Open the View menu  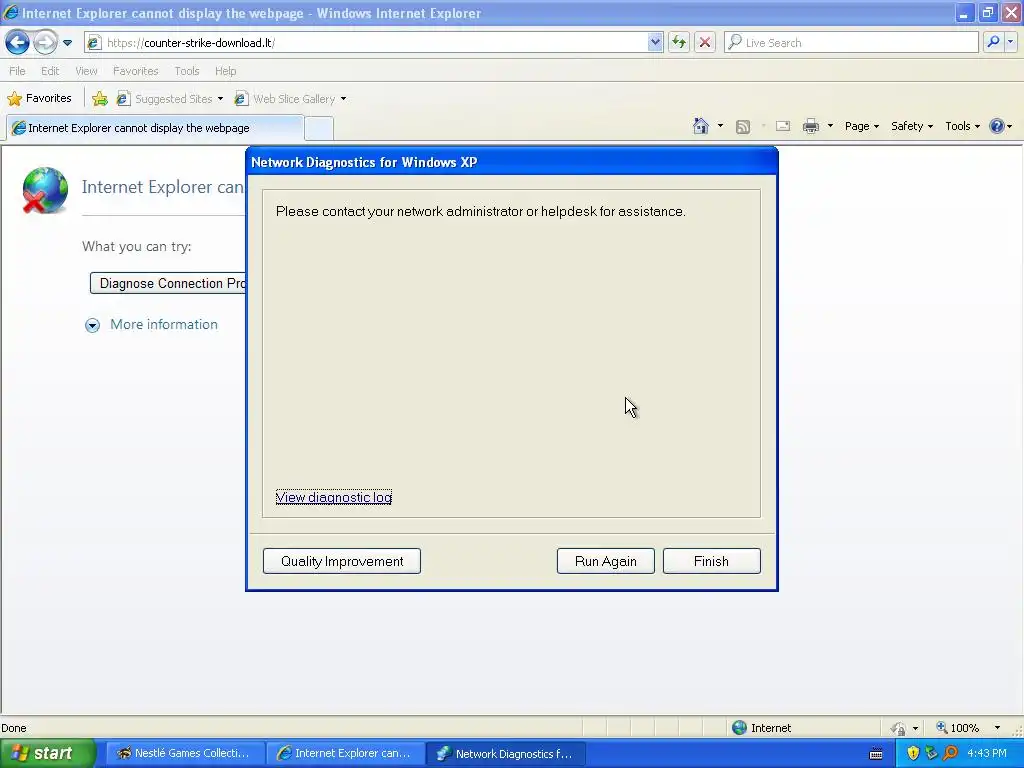[x=86, y=71]
